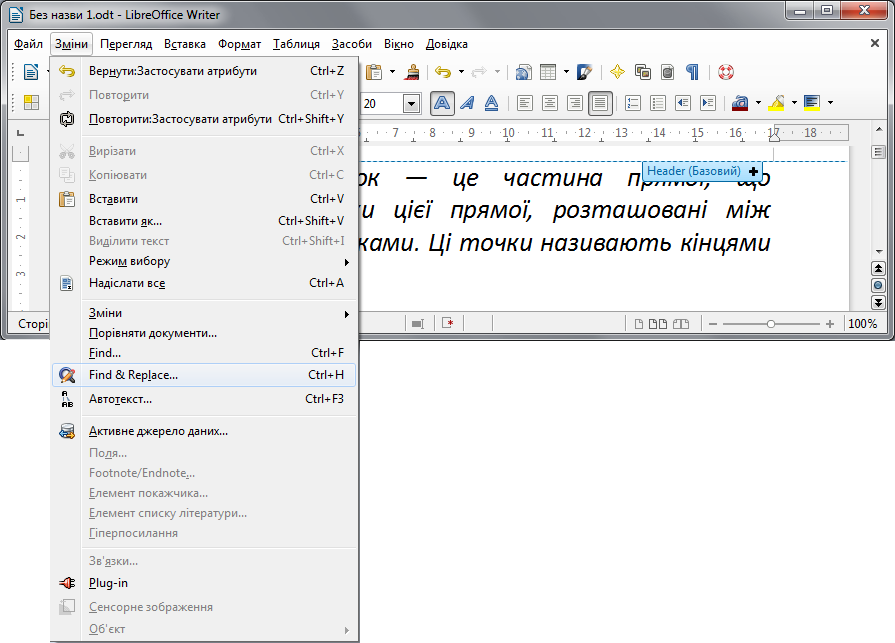
Task: Click the zoom out minus button
Action: pos(712,324)
